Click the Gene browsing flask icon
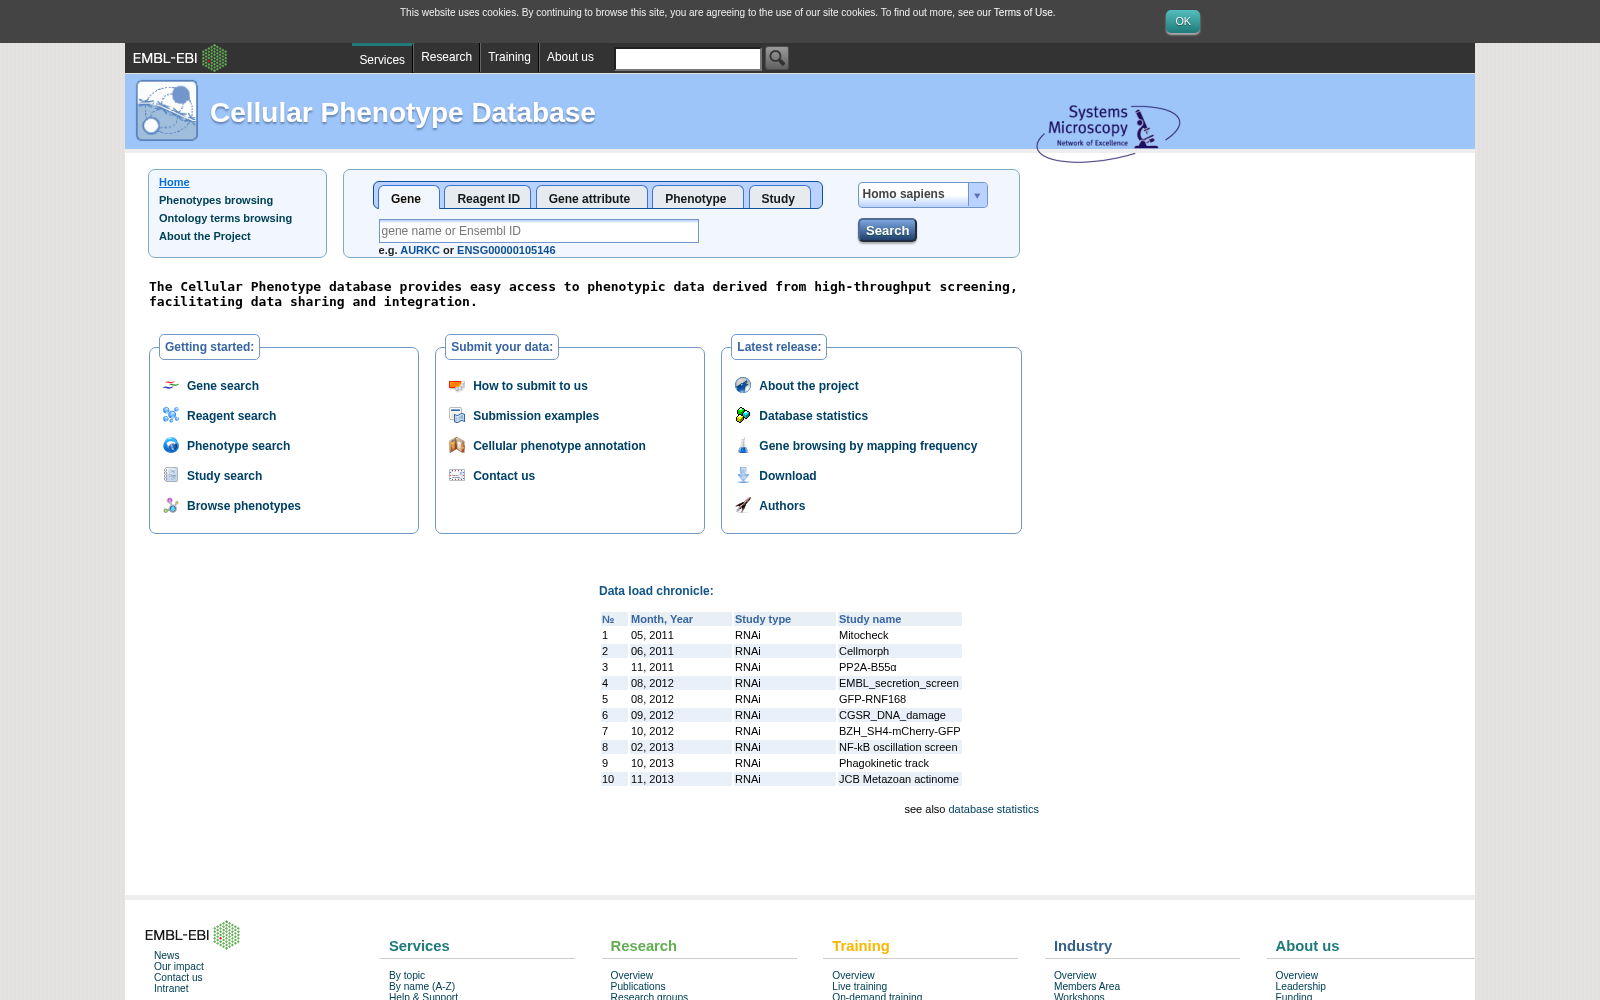The height and width of the screenshot is (1000, 1600). (x=743, y=445)
